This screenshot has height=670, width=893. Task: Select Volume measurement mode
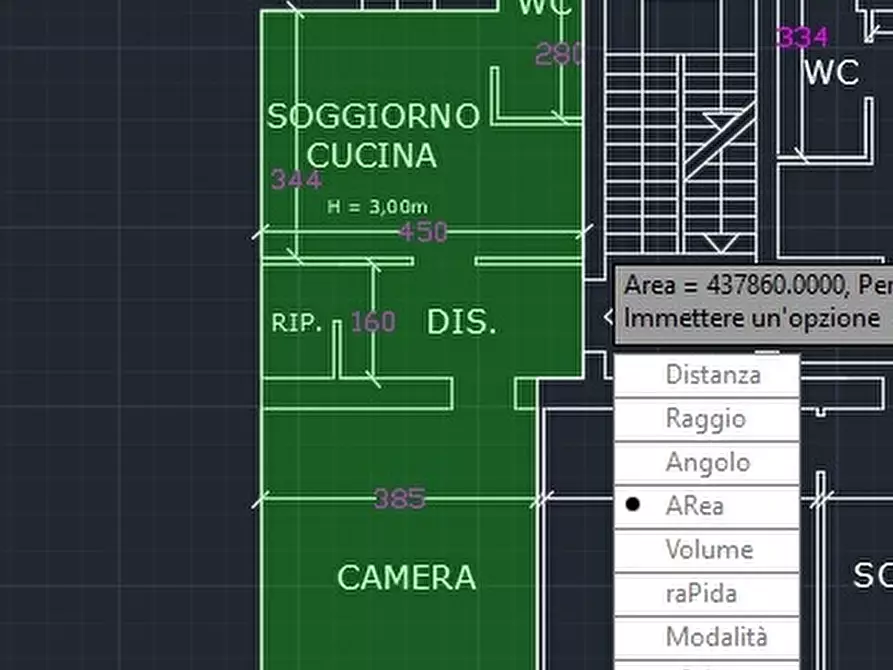708,550
